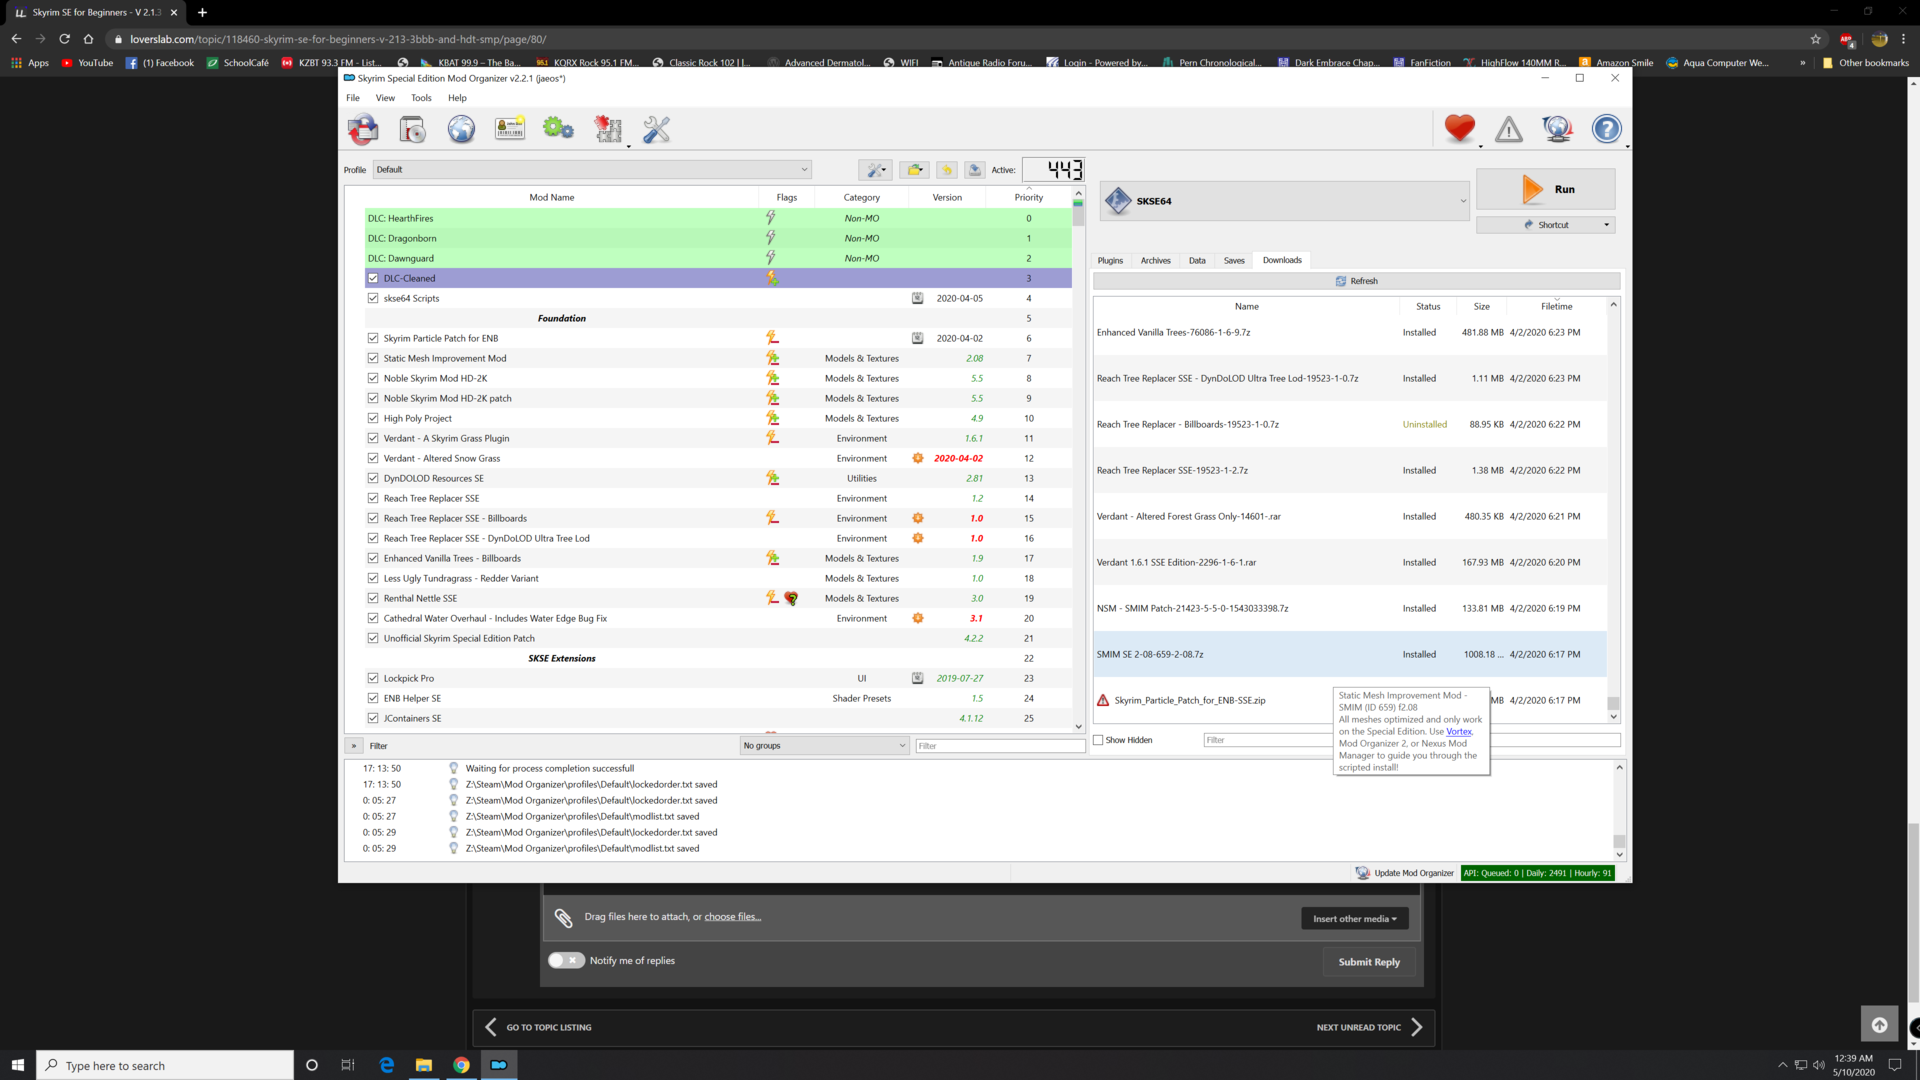Viewport: 1920px width, 1080px height.
Task: Disable Static Mesh Improvement Mod checkbox
Action: coord(373,358)
